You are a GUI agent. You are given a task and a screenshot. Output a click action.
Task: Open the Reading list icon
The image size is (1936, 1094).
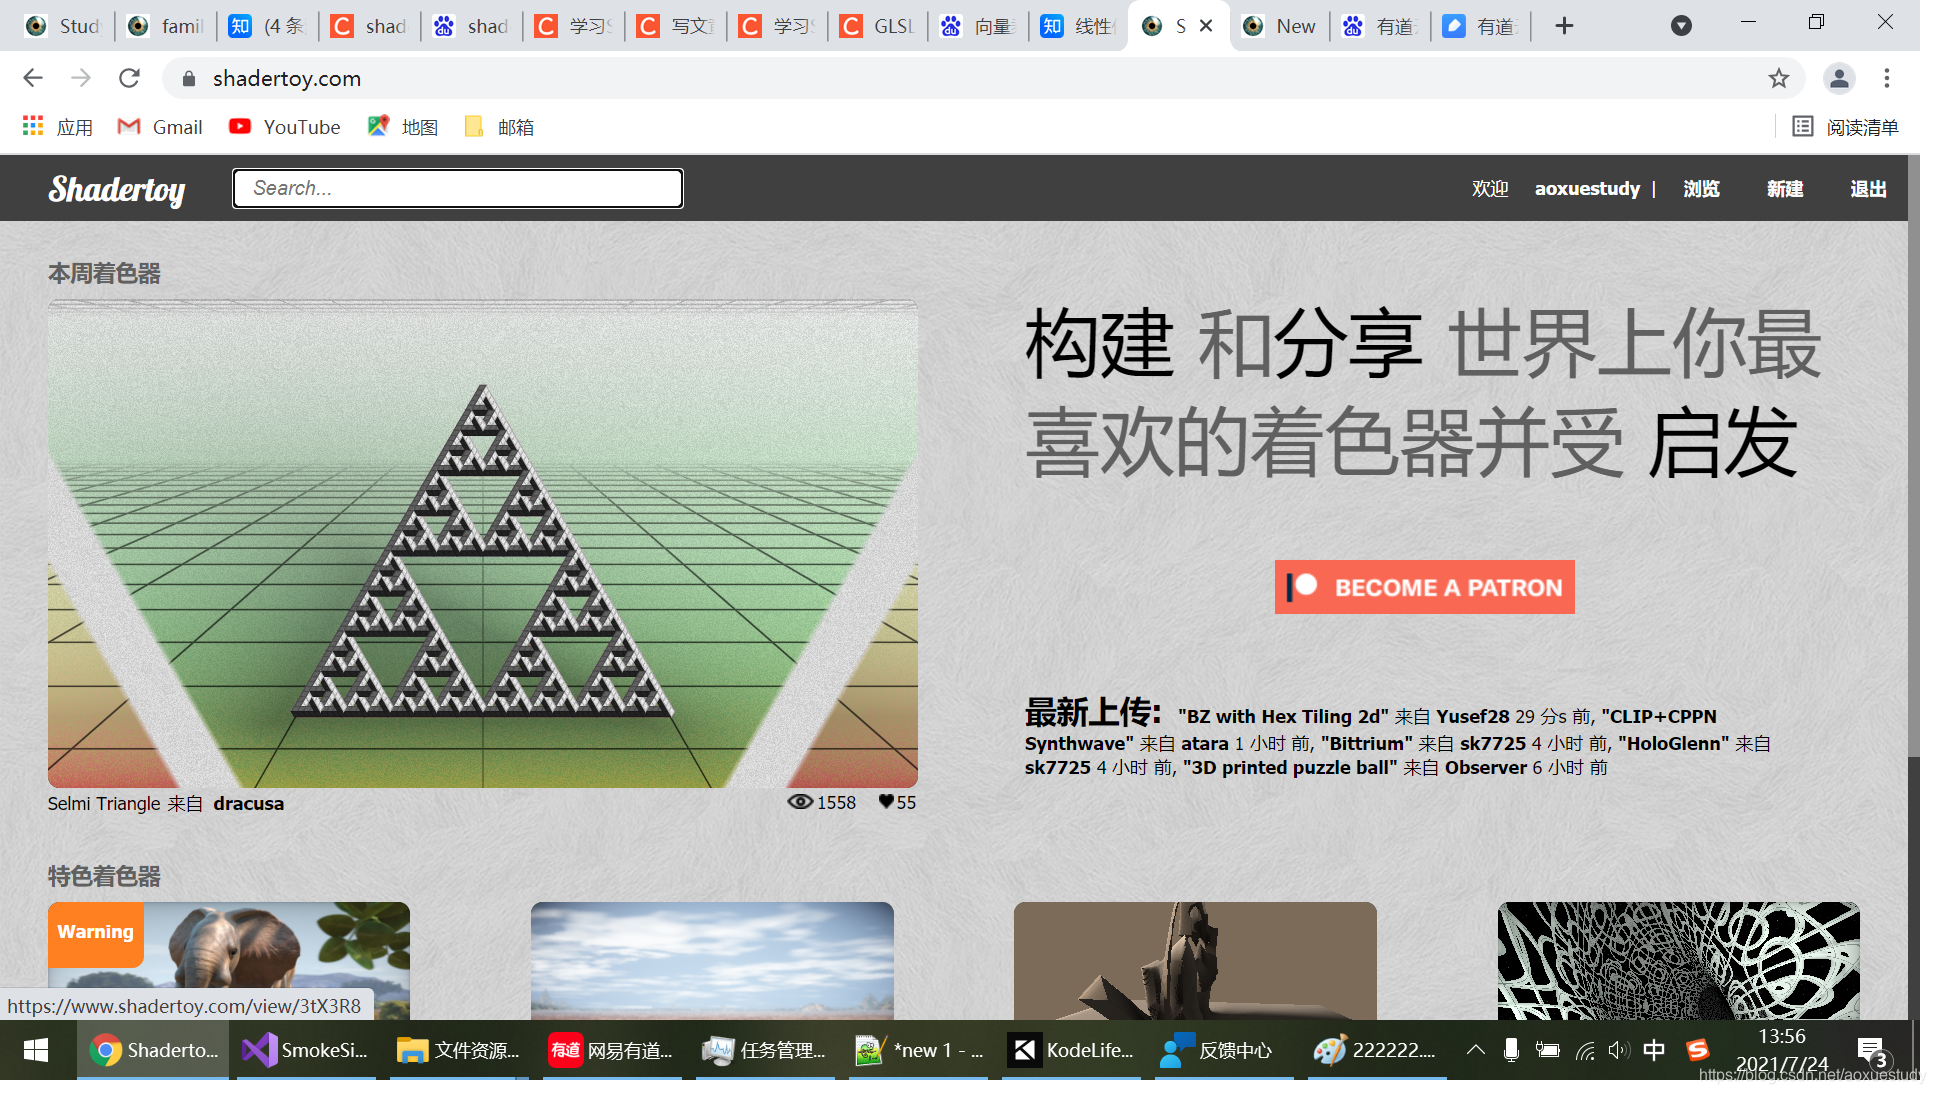coord(1802,127)
